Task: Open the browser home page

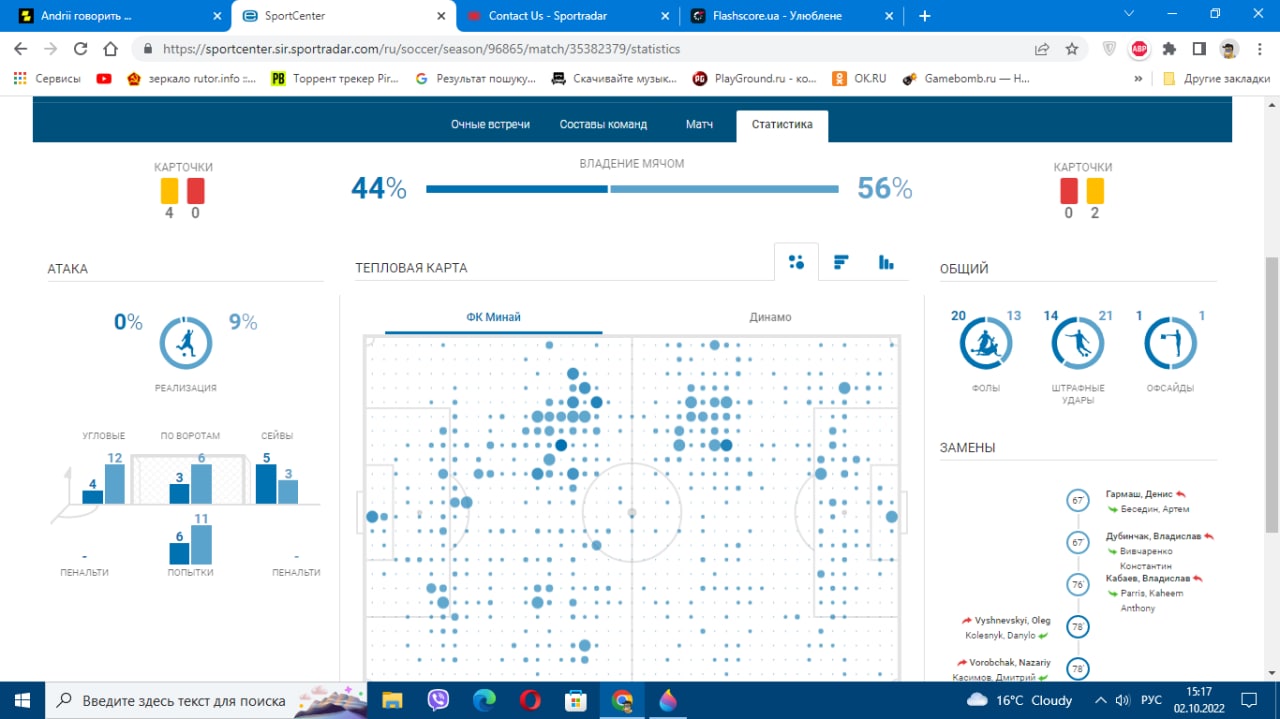Action: coord(112,49)
